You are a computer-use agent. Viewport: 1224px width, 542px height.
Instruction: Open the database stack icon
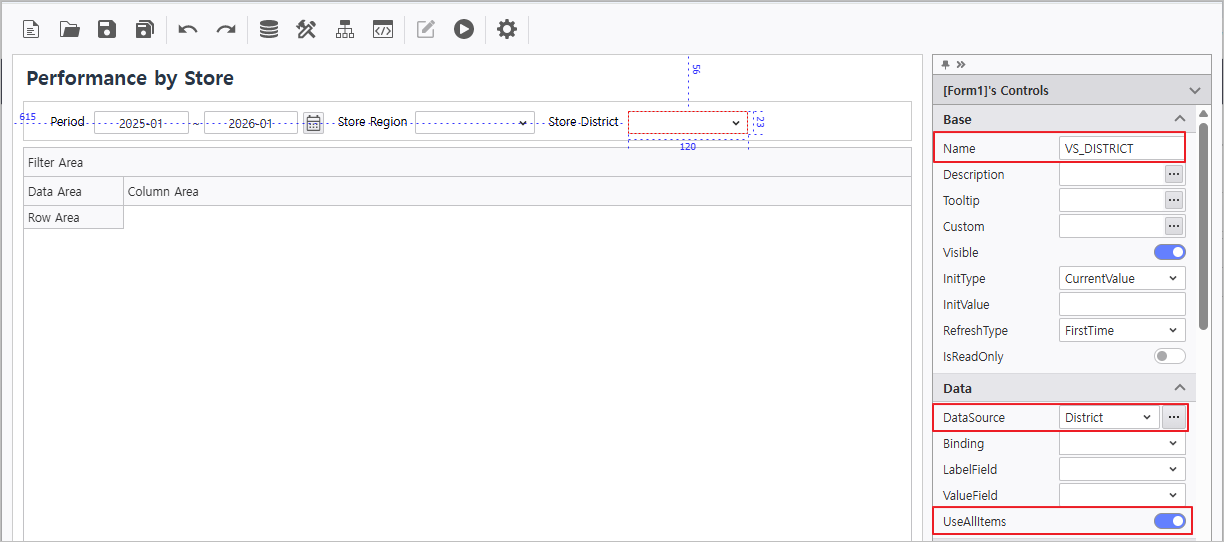(268, 29)
